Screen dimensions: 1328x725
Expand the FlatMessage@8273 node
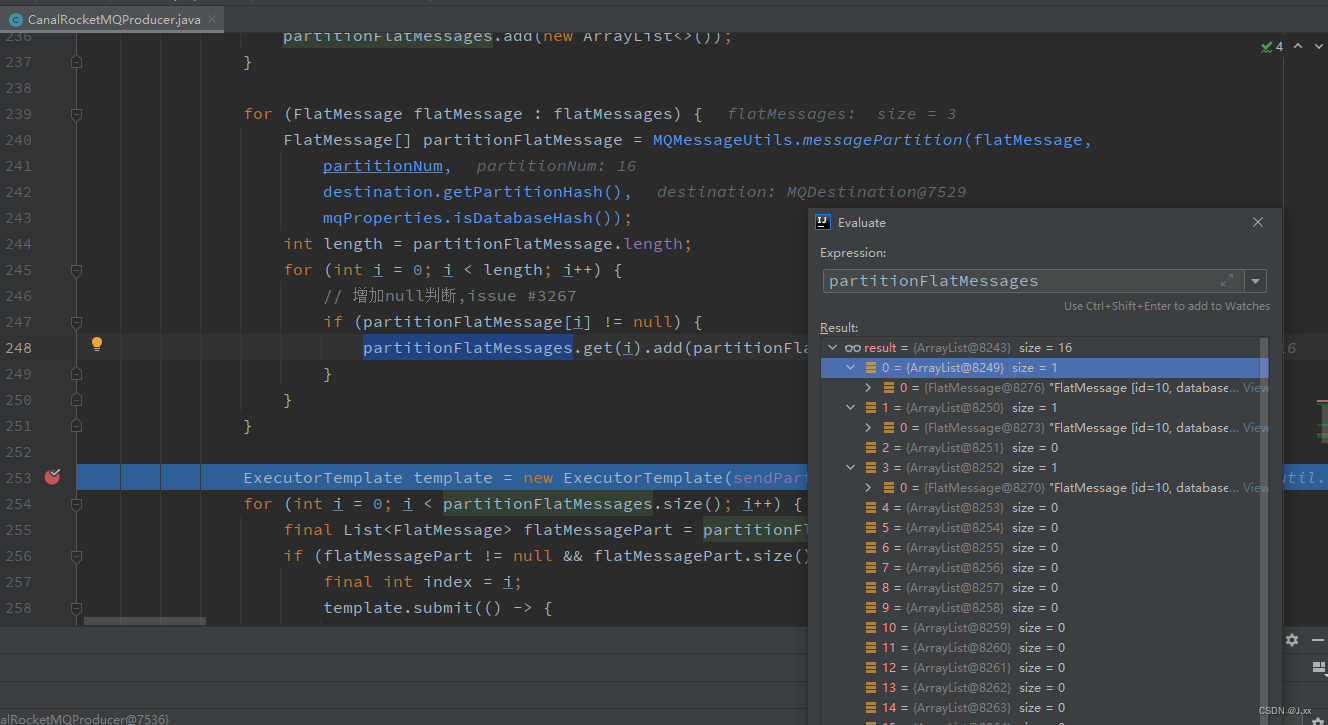(x=868, y=427)
